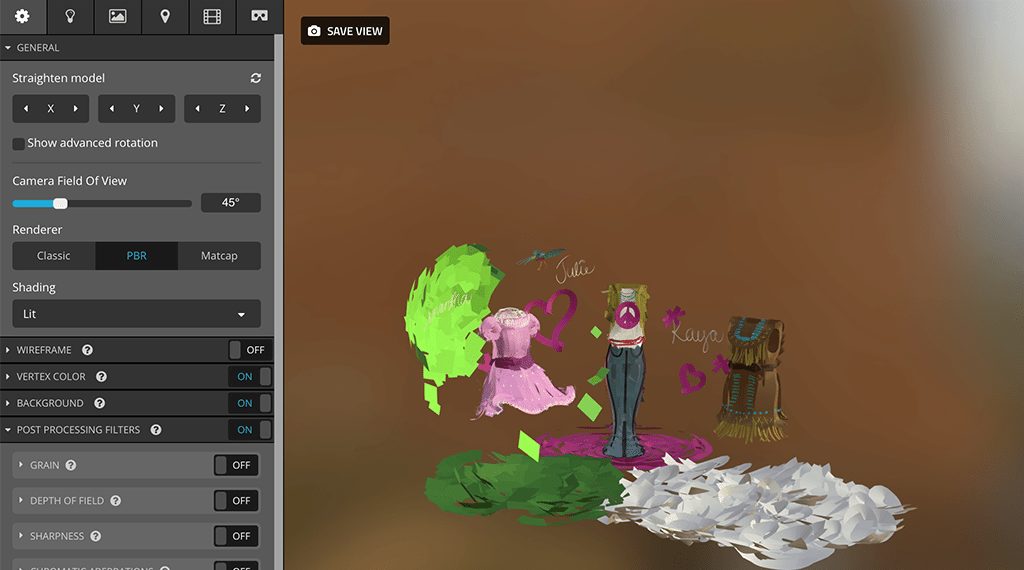Open Depth of Field help icon
This screenshot has width=1024, height=570.
116,501
